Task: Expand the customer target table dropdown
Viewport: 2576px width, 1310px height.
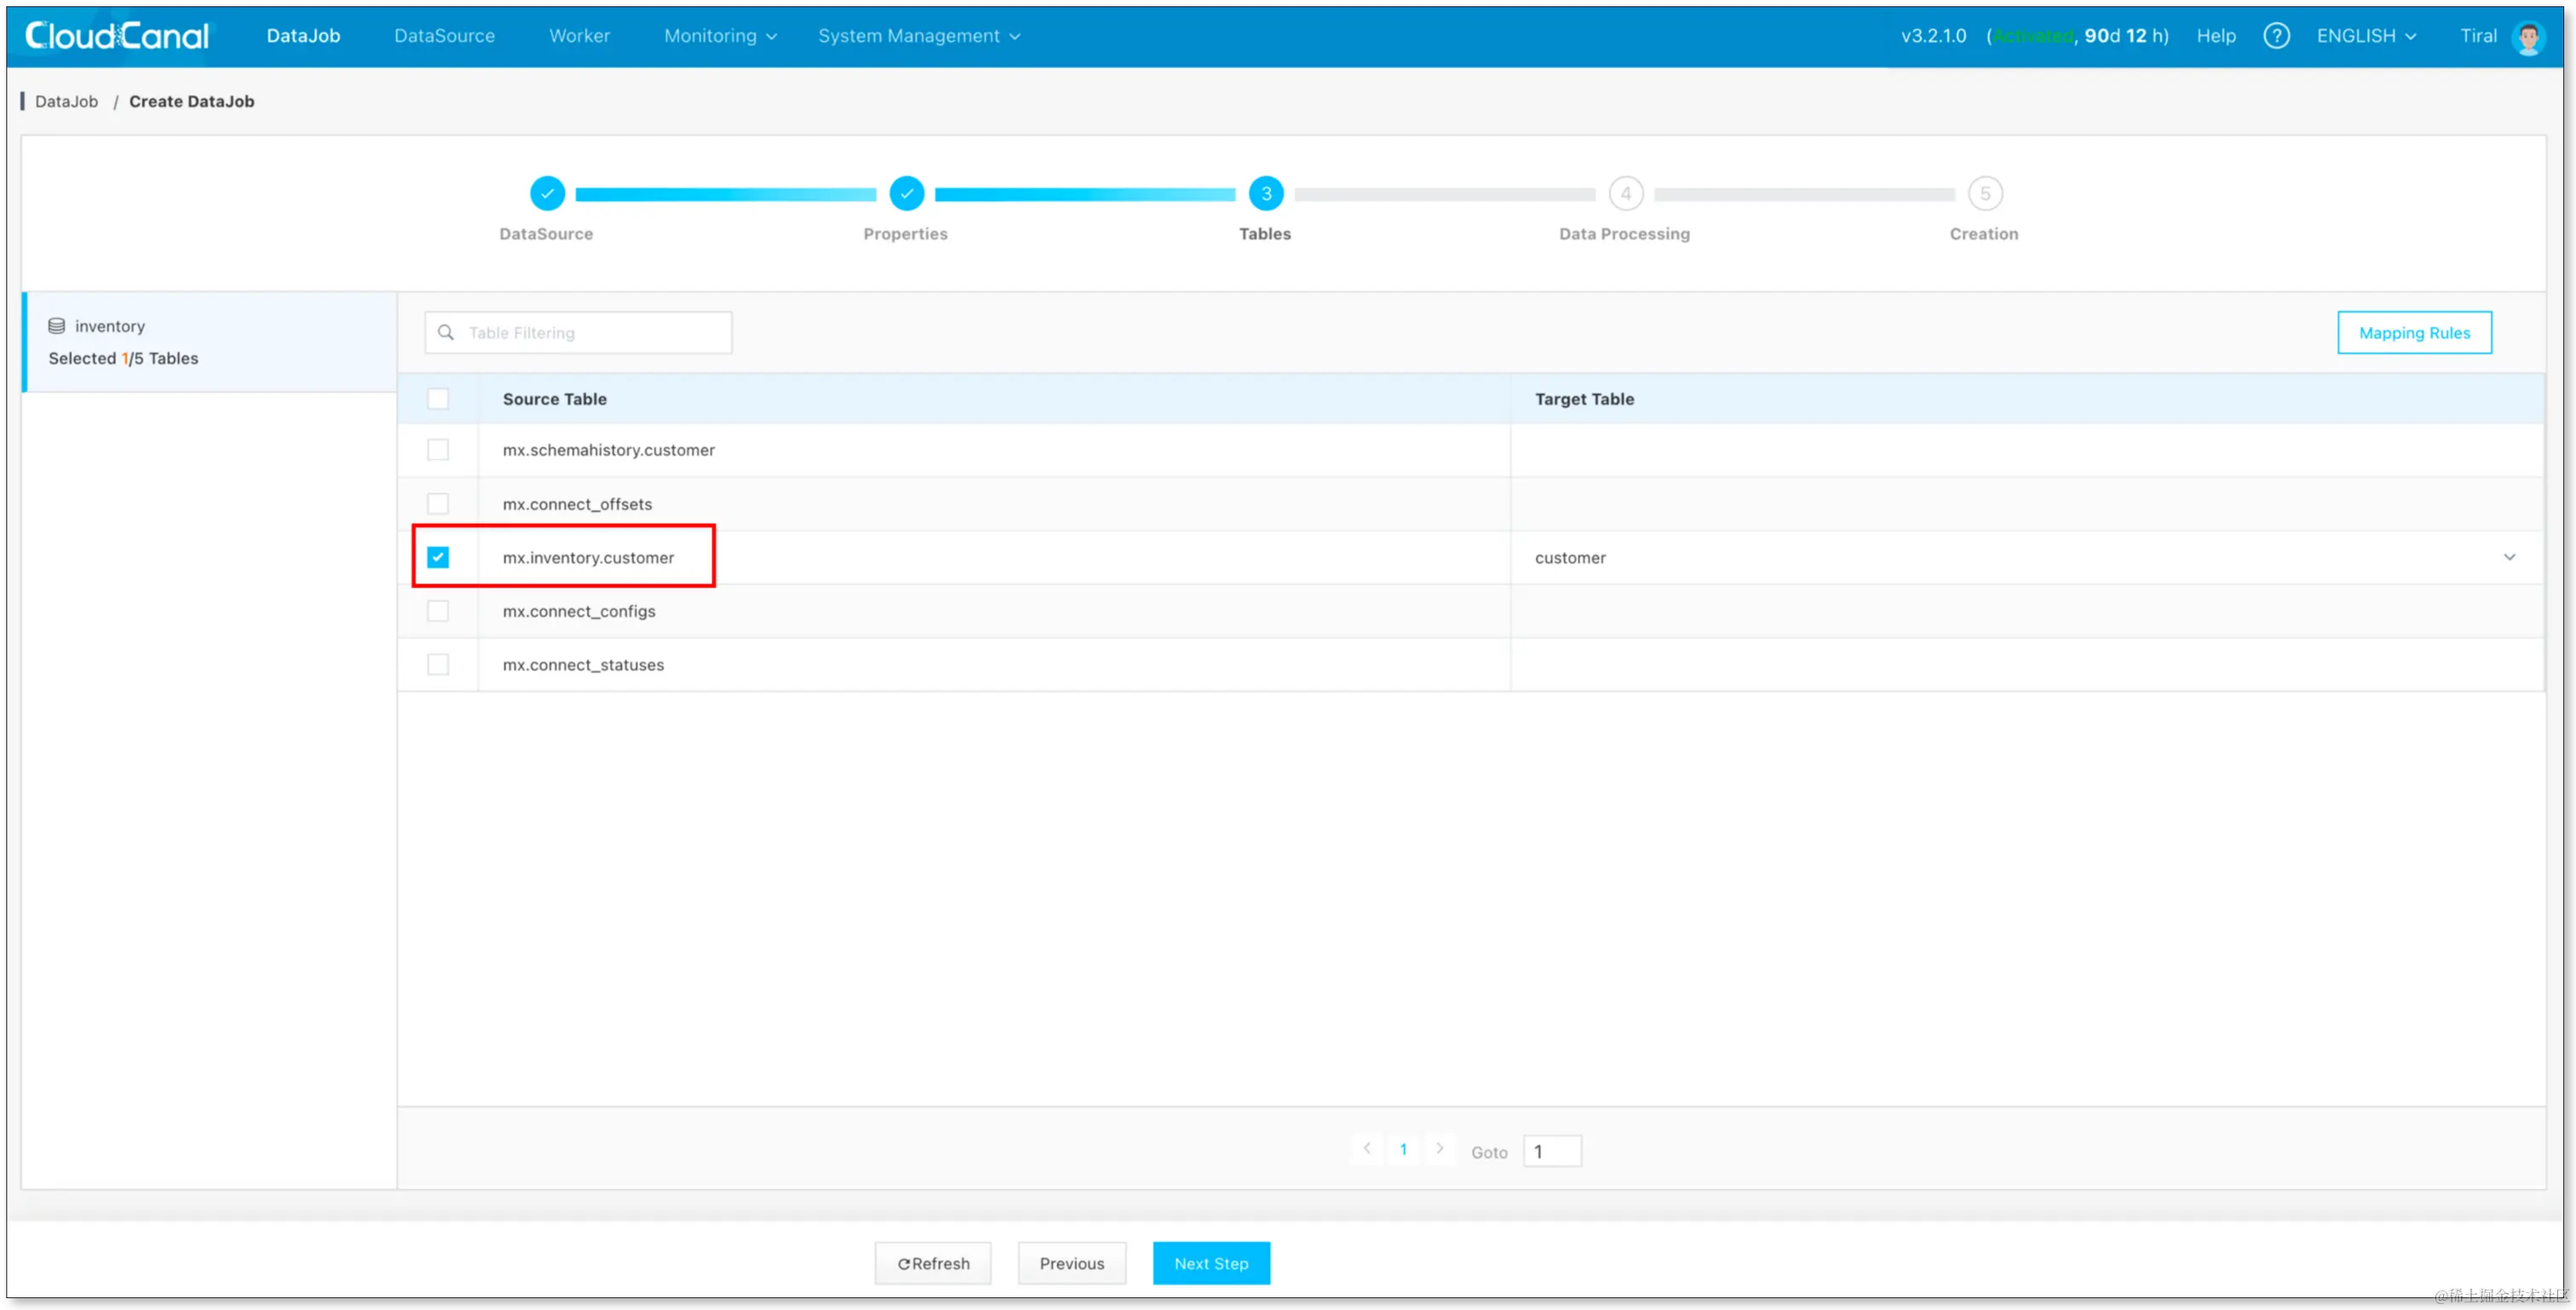Action: click(x=2508, y=557)
